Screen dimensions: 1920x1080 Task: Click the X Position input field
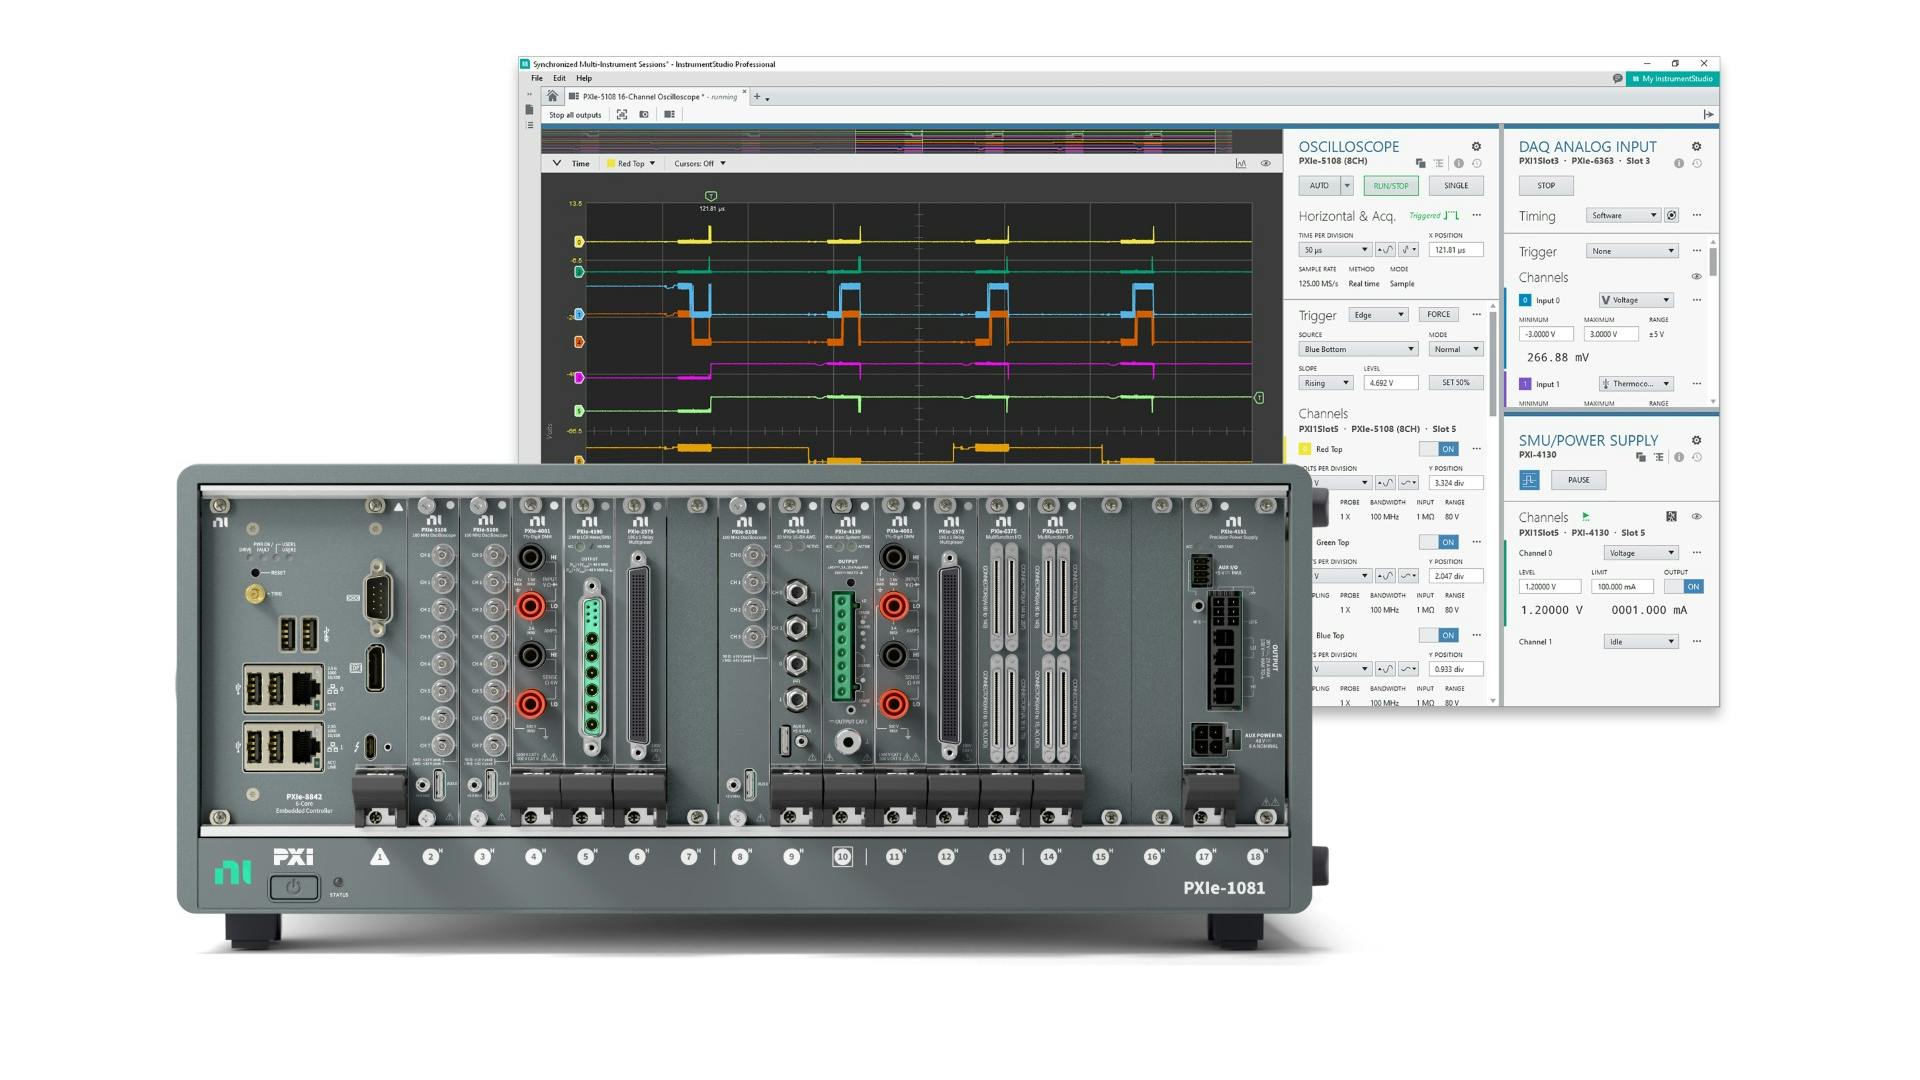pos(1455,250)
